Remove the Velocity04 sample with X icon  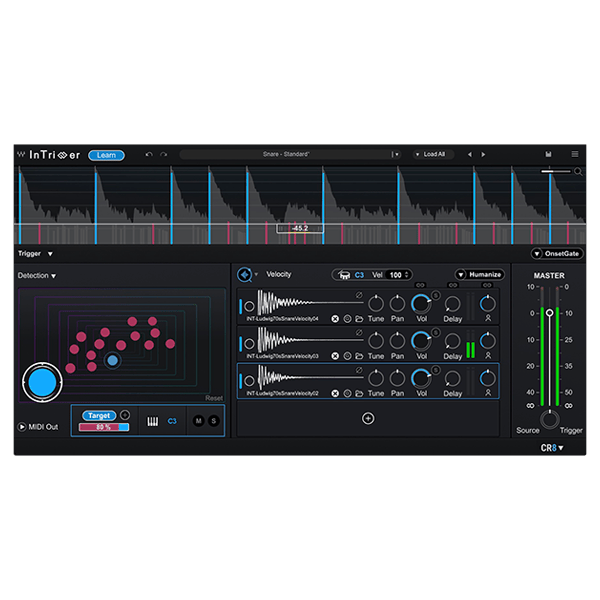tap(335, 319)
